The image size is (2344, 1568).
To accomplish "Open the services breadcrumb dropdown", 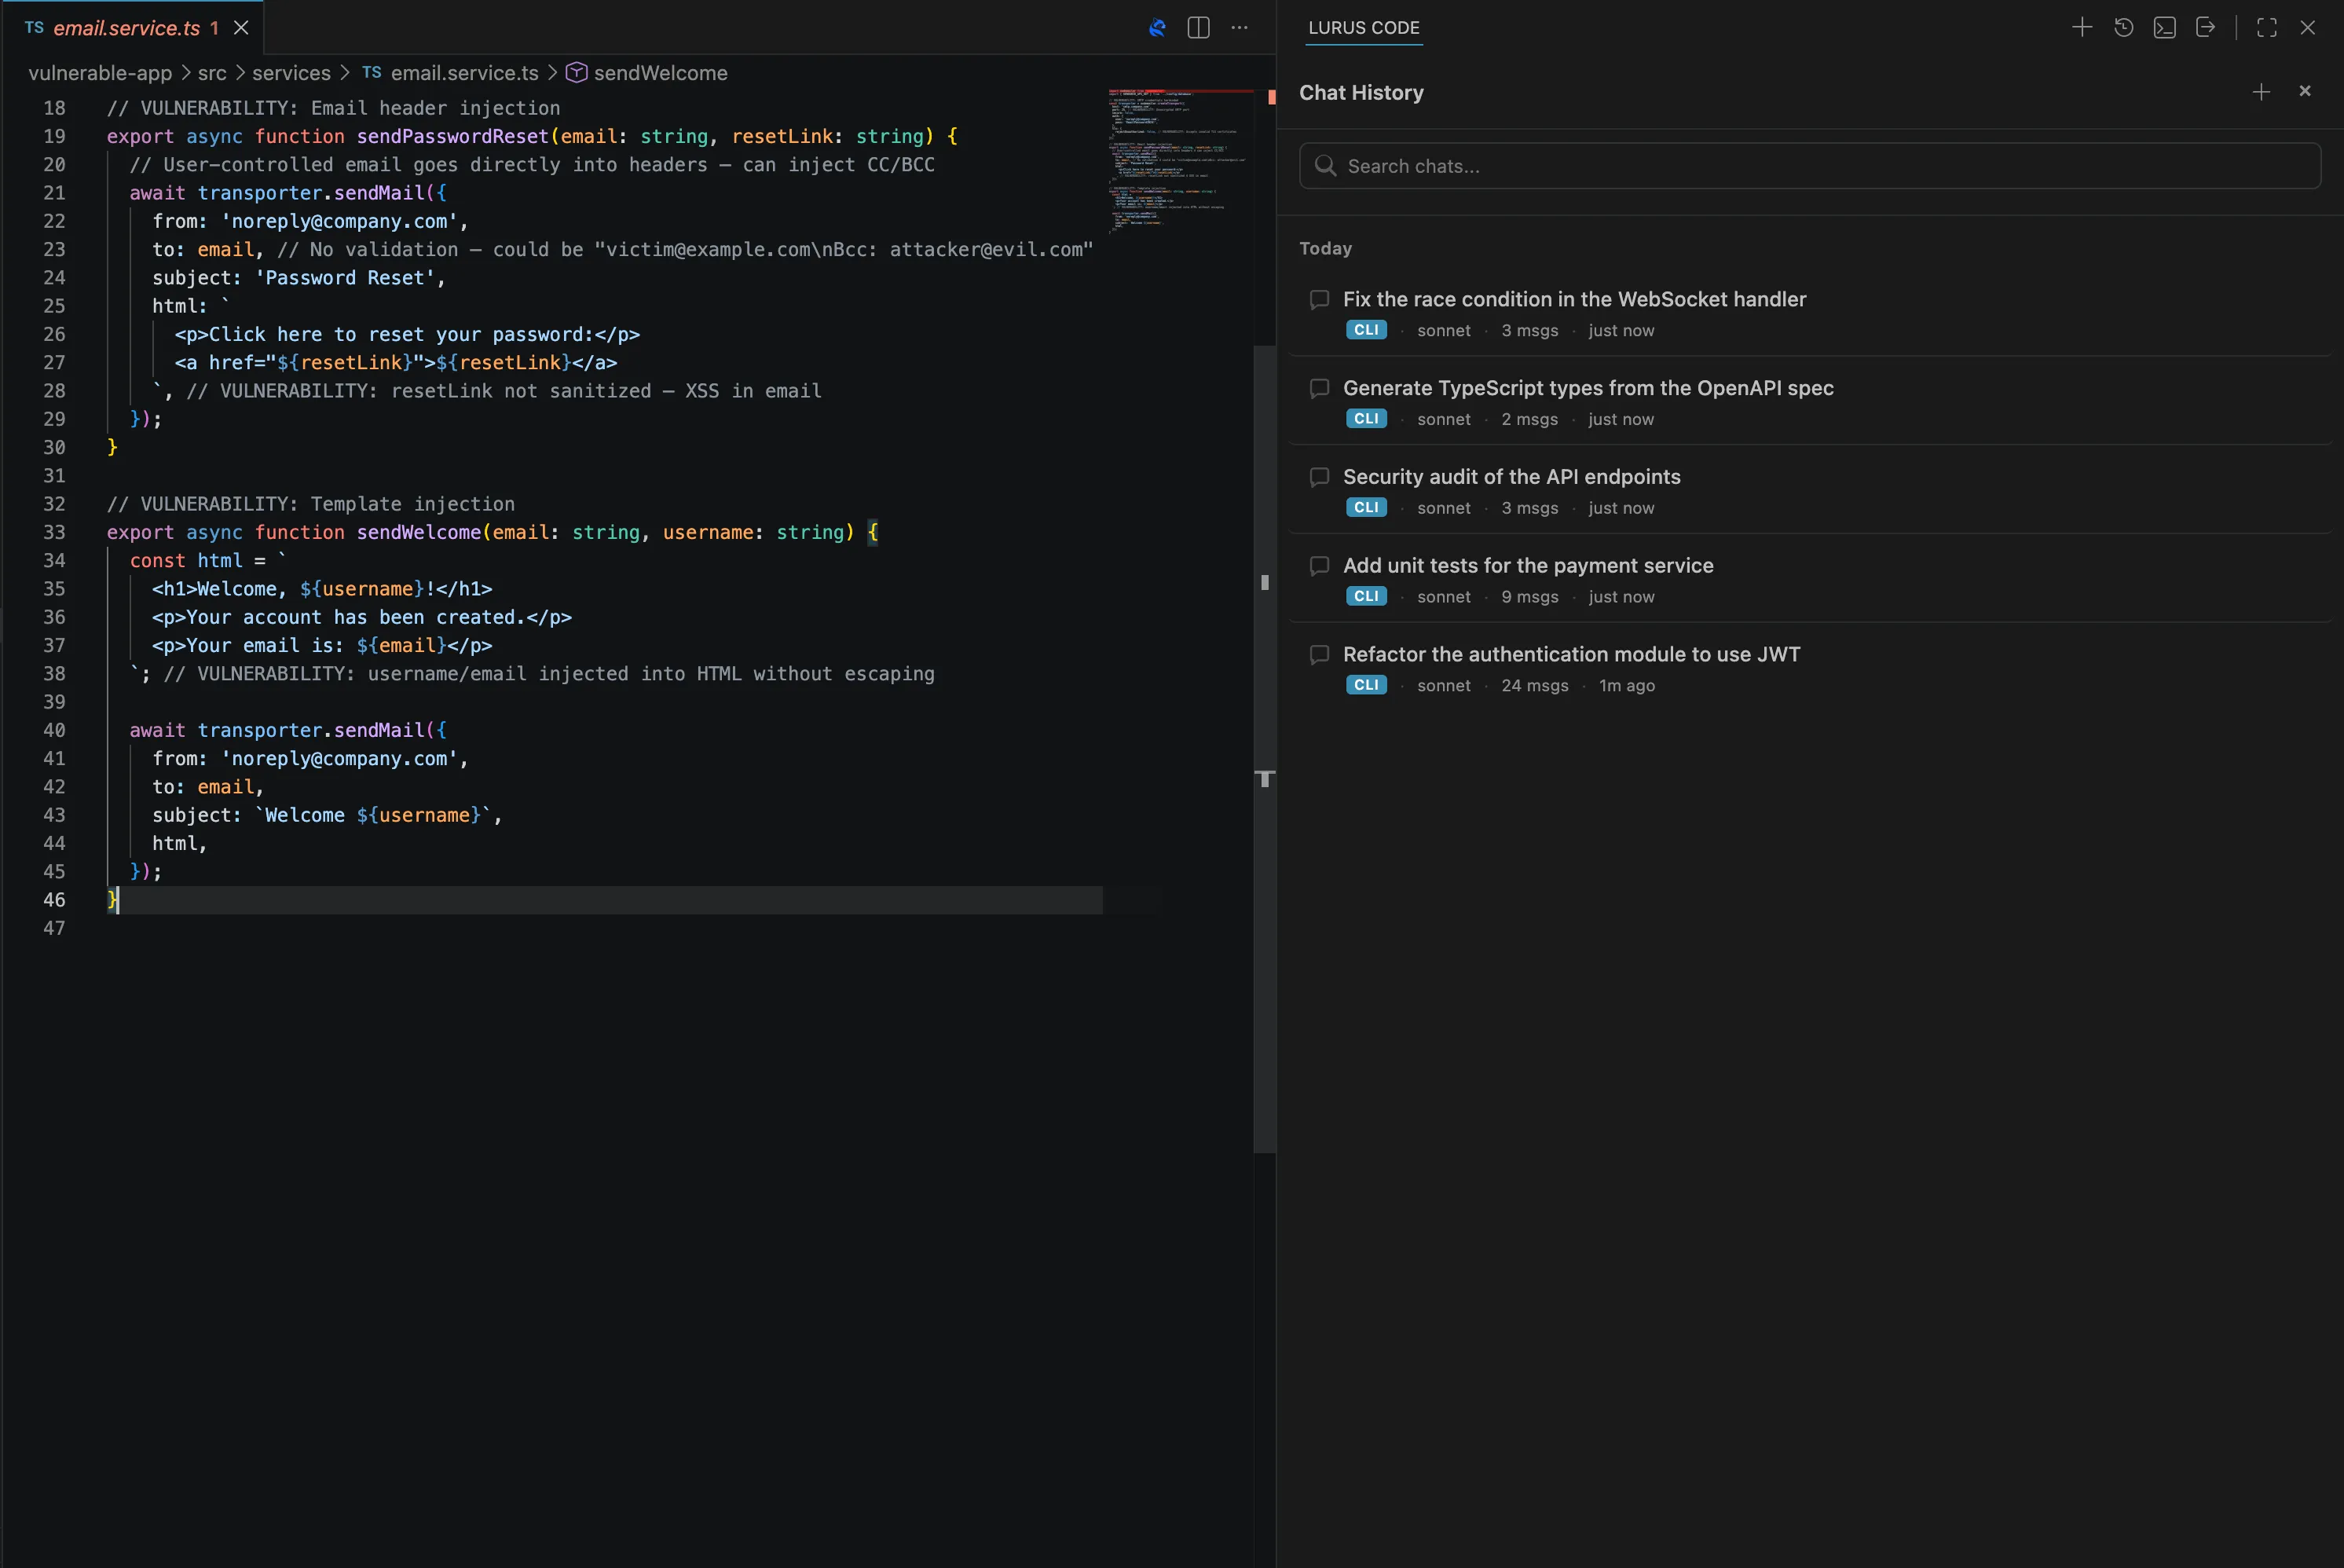I will pyautogui.click(x=291, y=72).
